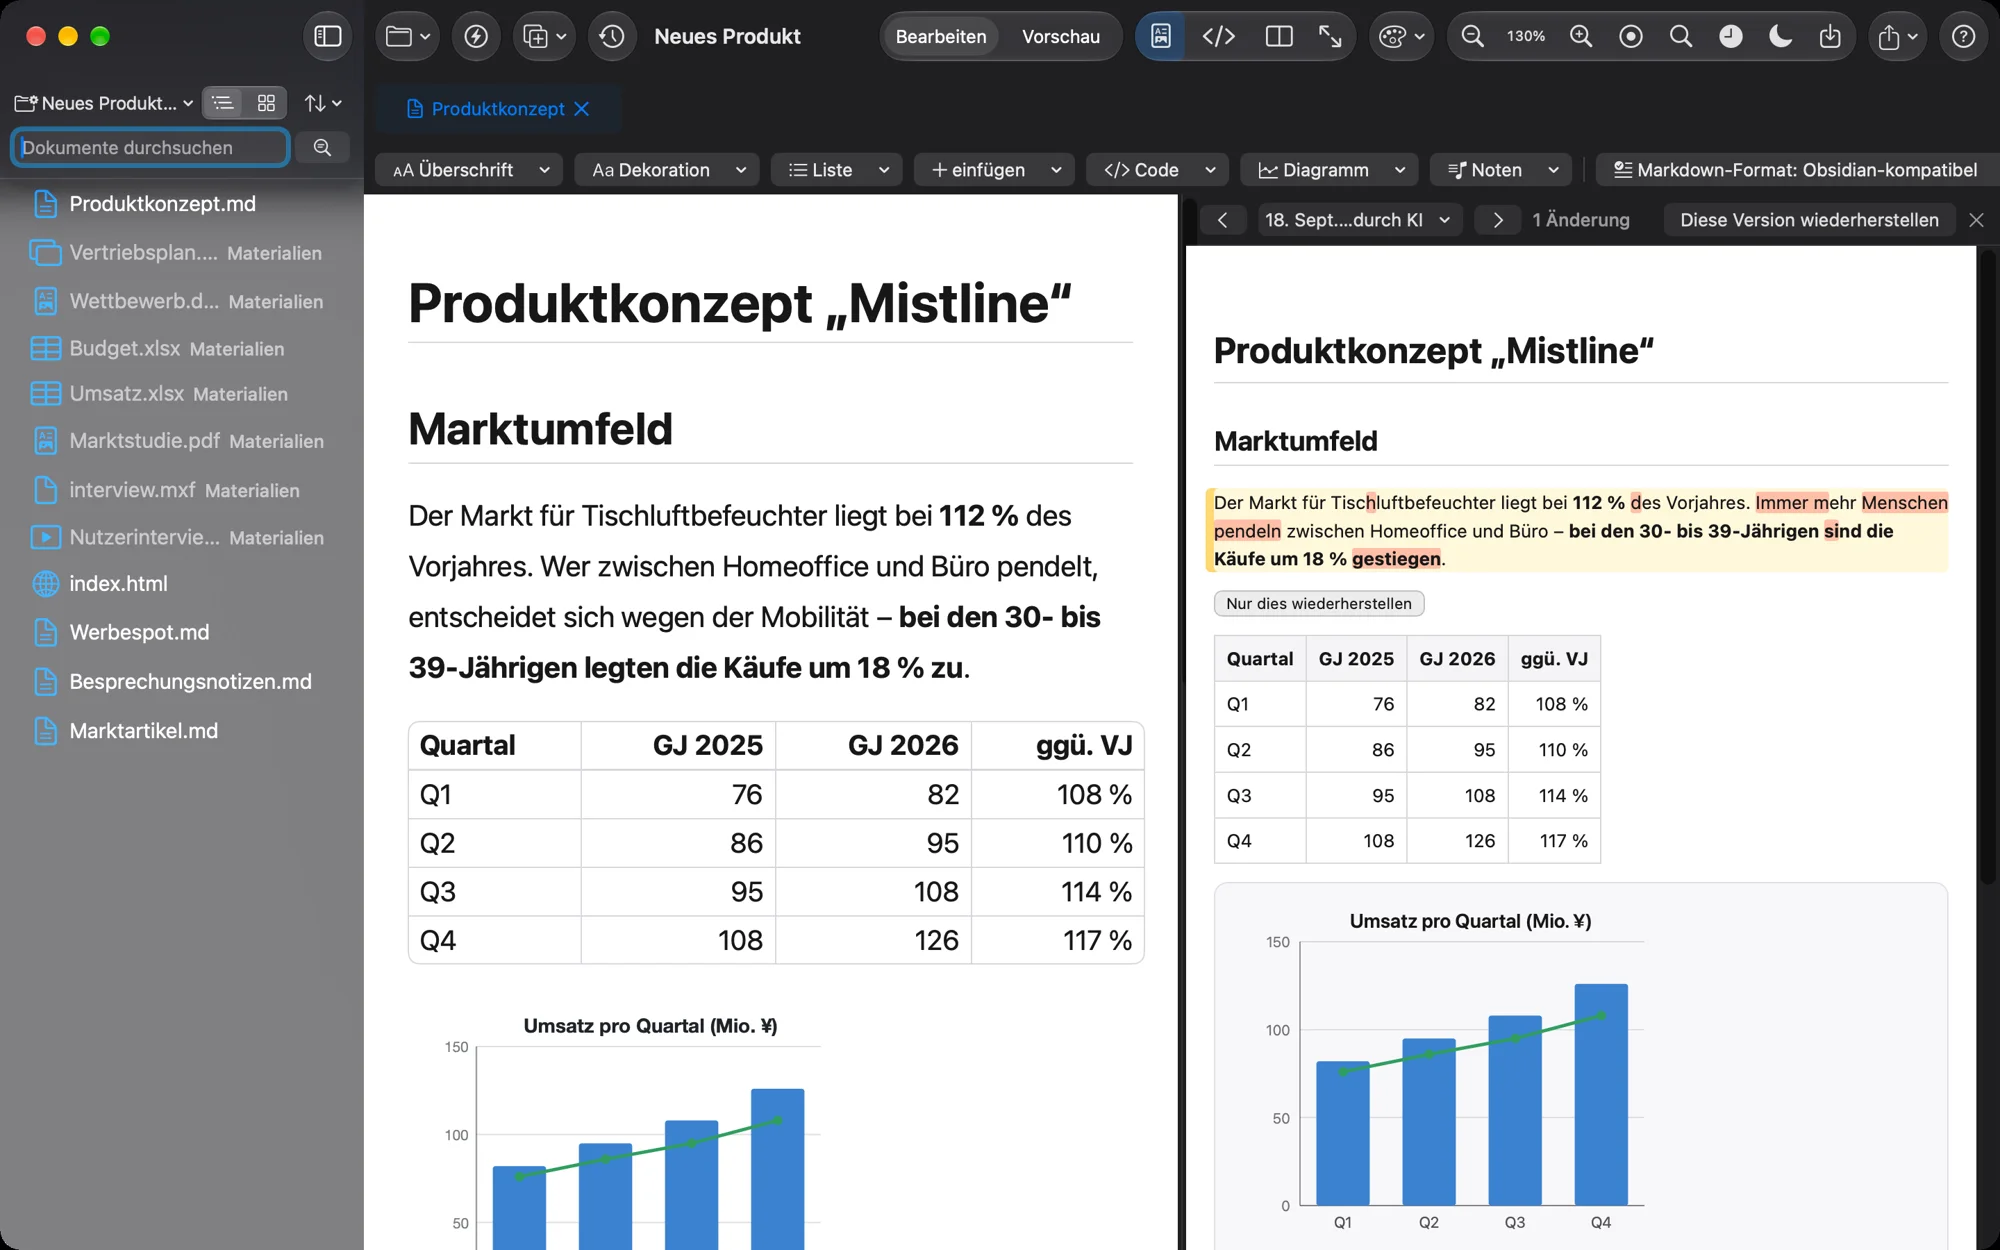The height and width of the screenshot is (1250, 2000).
Task: Open the einfügen menu
Action: 994,170
